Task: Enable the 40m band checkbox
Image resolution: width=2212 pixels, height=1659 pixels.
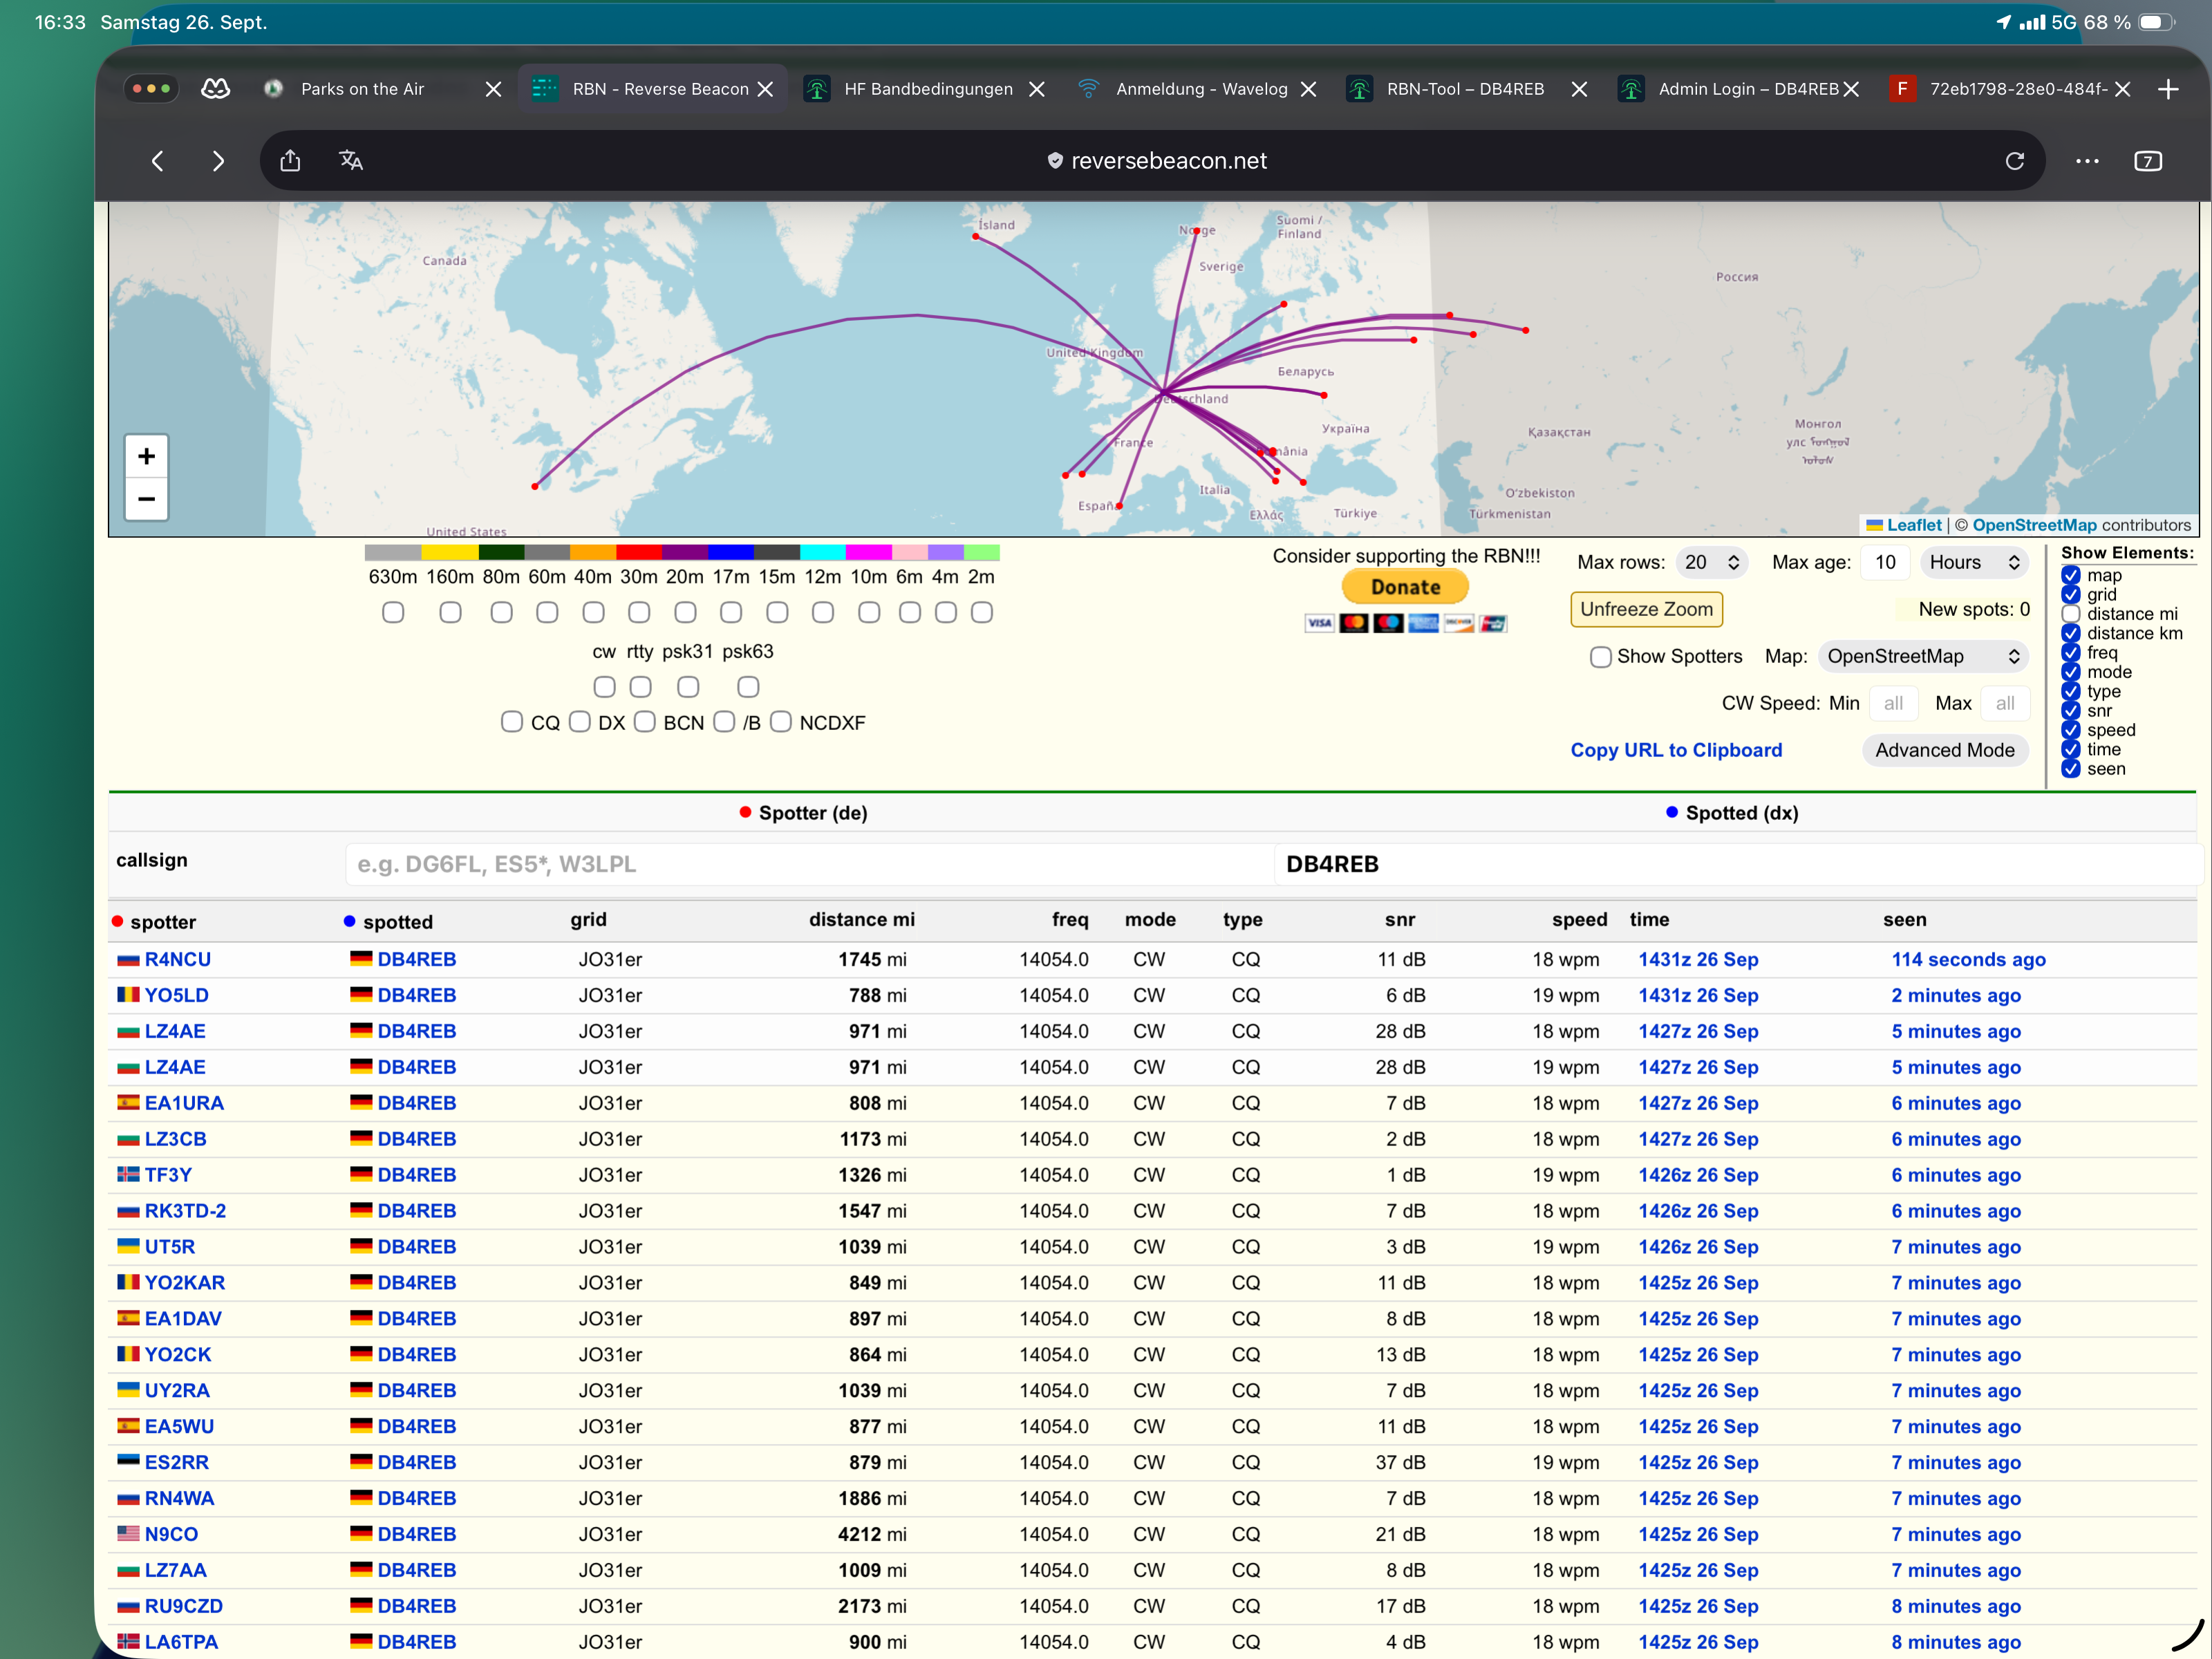Action: (x=593, y=612)
